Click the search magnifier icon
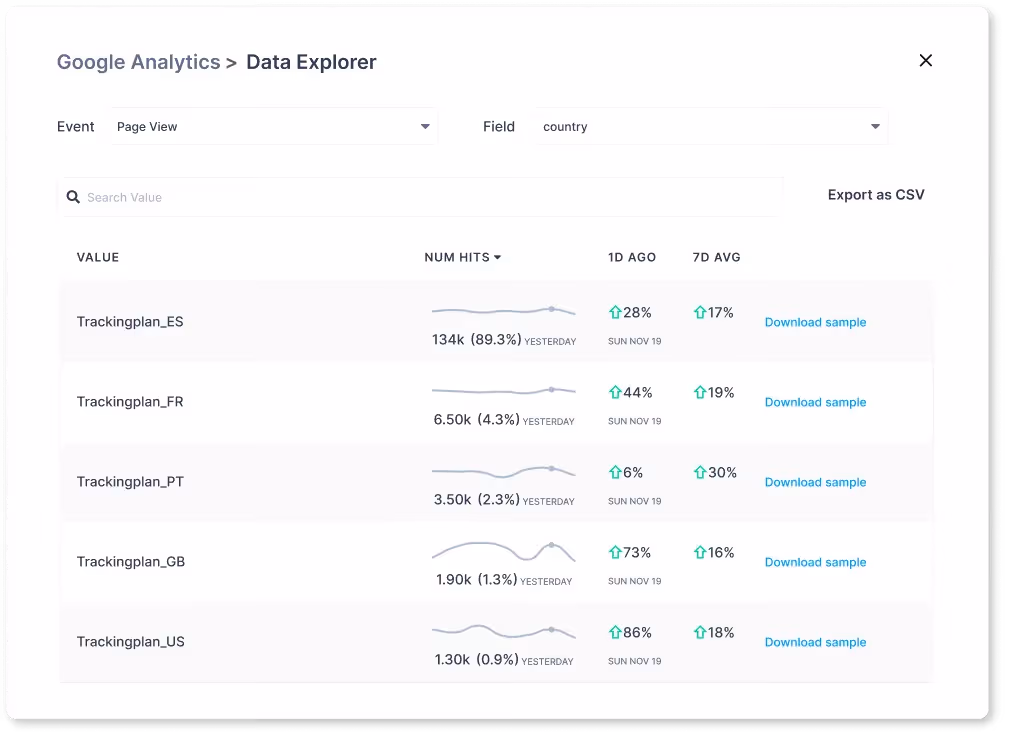This screenshot has height=733, width=1018. [x=73, y=197]
